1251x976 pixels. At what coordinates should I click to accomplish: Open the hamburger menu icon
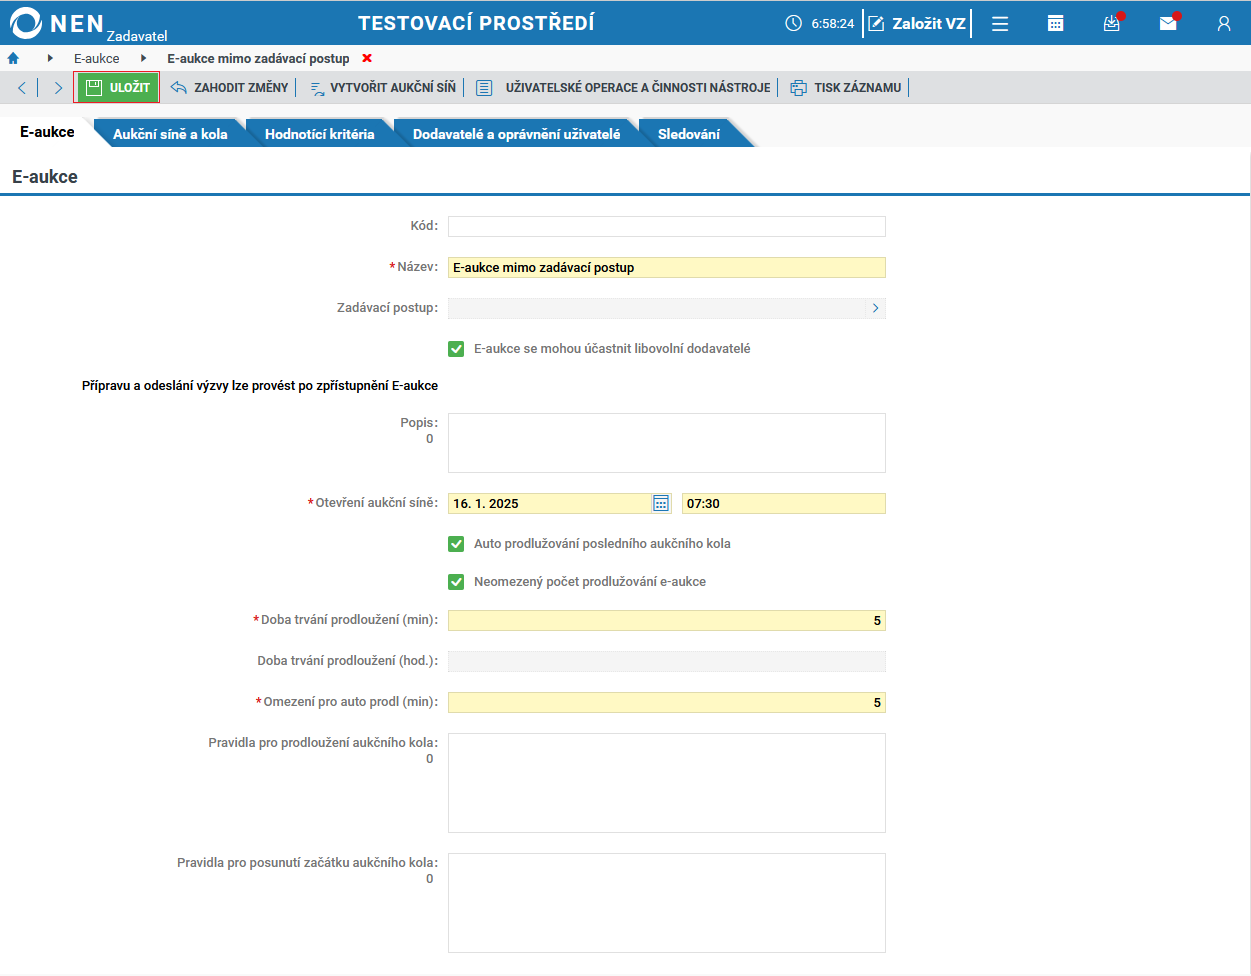[1000, 23]
